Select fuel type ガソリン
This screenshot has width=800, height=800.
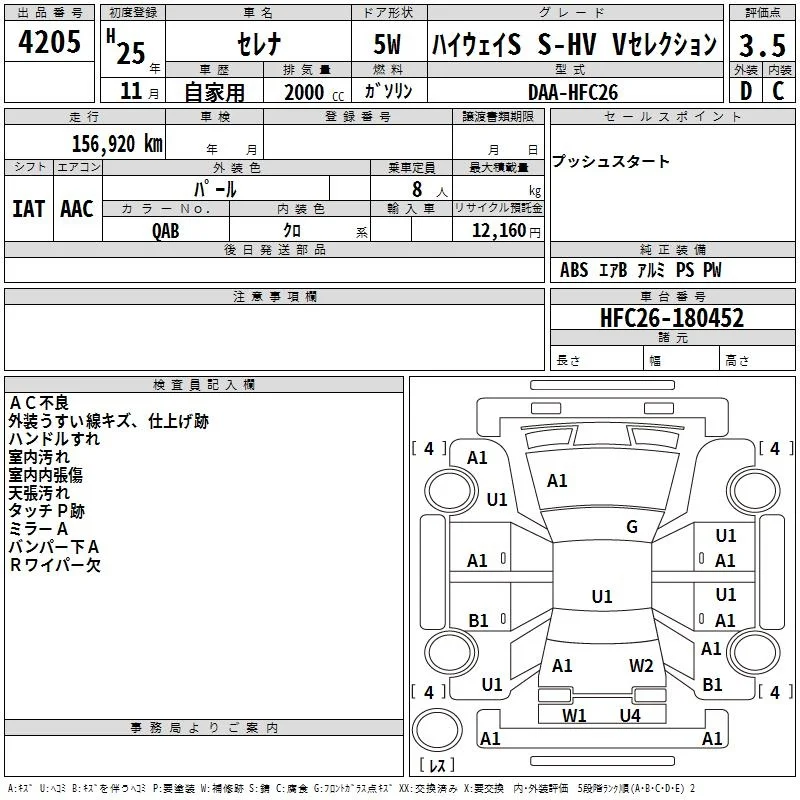point(388,91)
